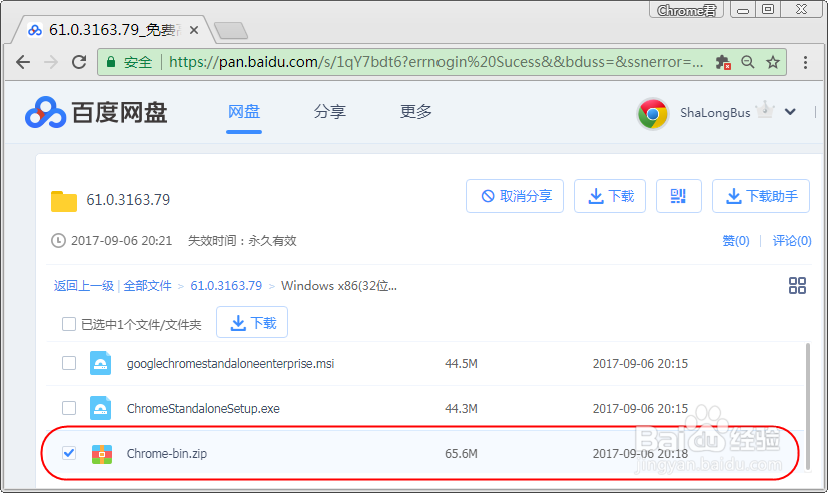
Task: Check the googlechromestandaloneenterprise.msi checkbox
Action: point(69,363)
